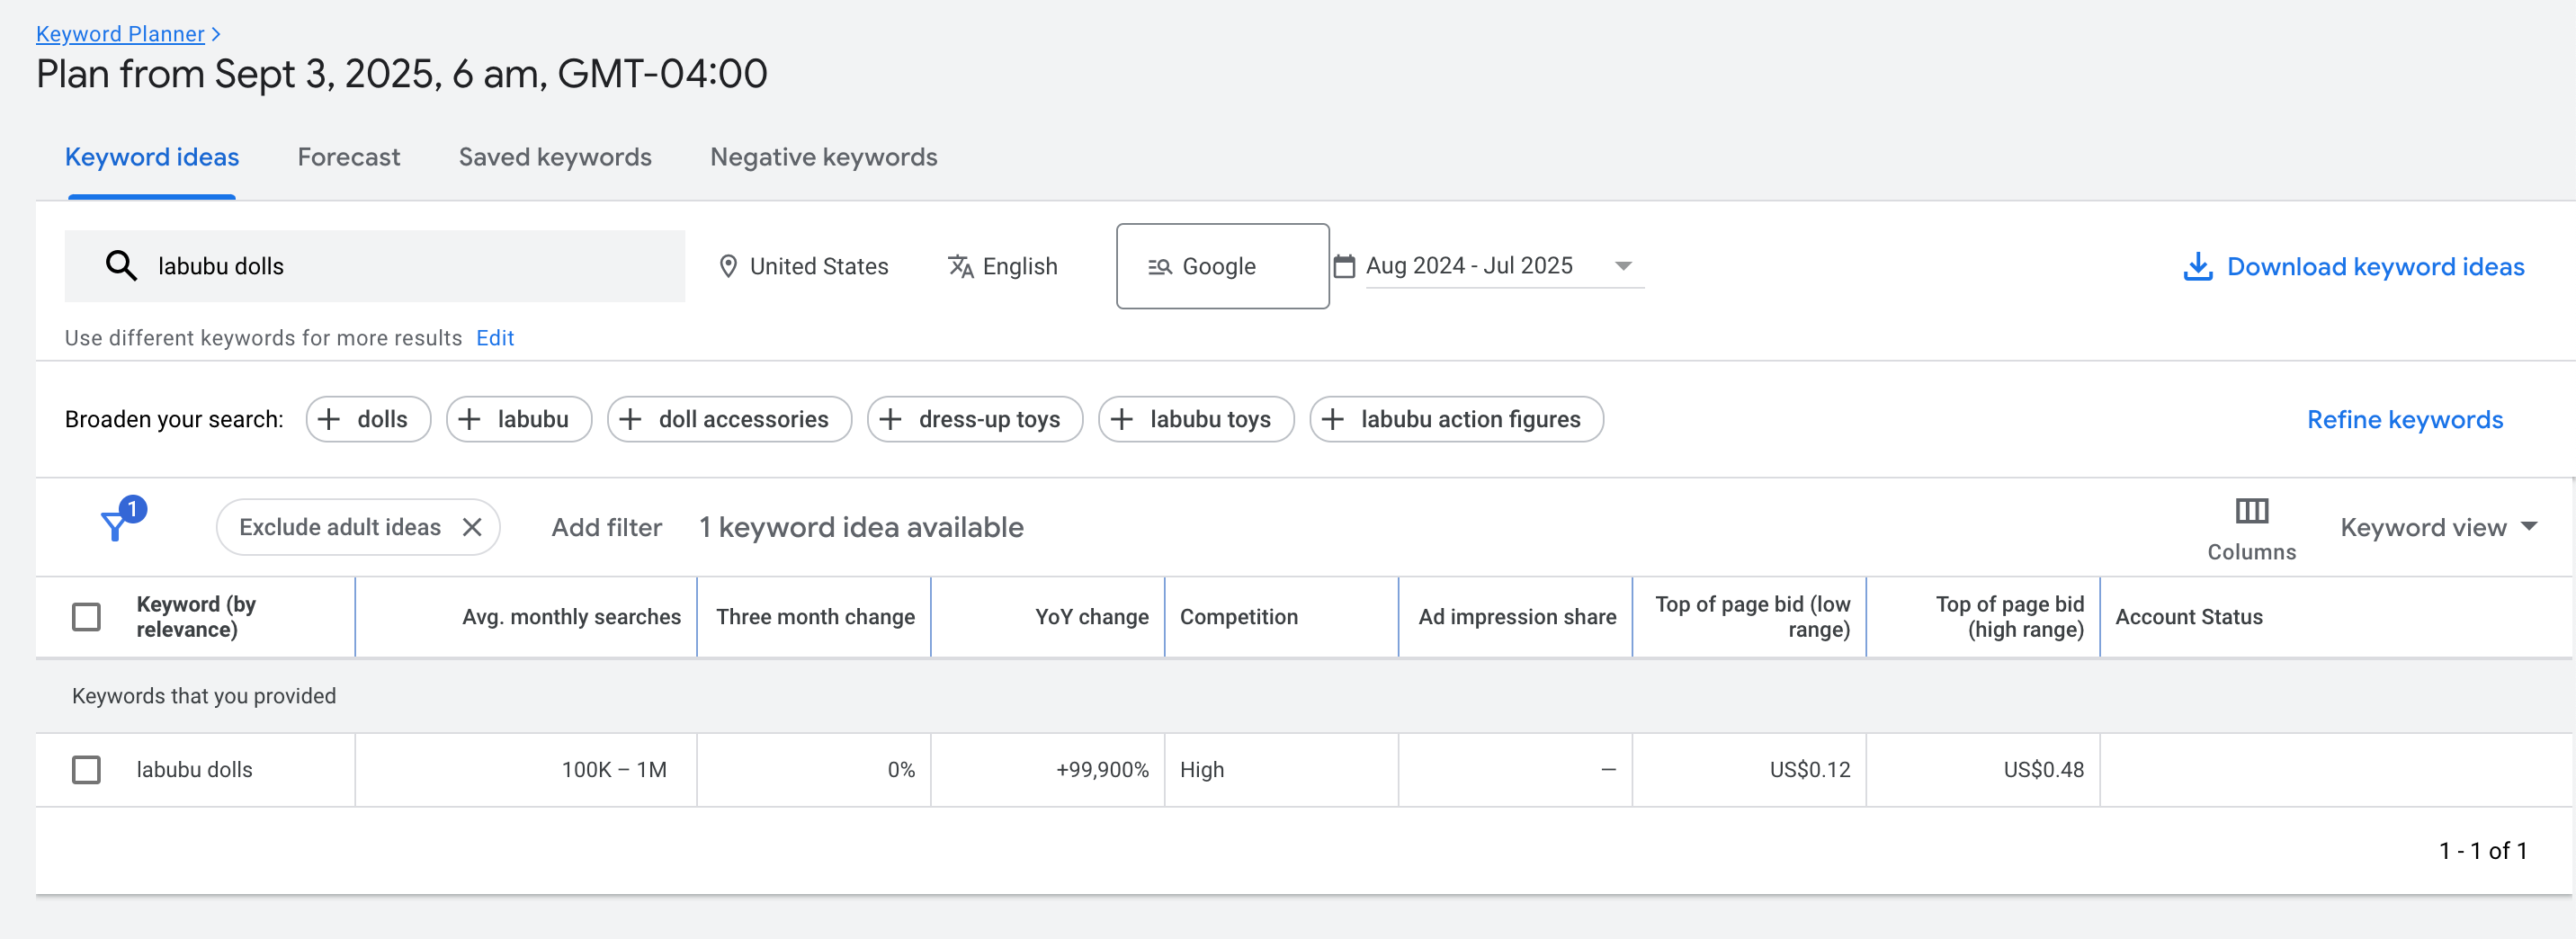Image resolution: width=2576 pixels, height=939 pixels.
Task: Click the download arrow icon
Action: 2197,267
